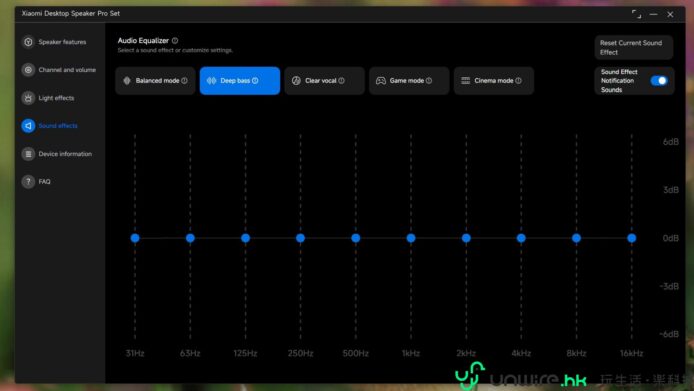The height and width of the screenshot is (391, 694).
Task: Open Sound effects menu label
Action: (58, 126)
